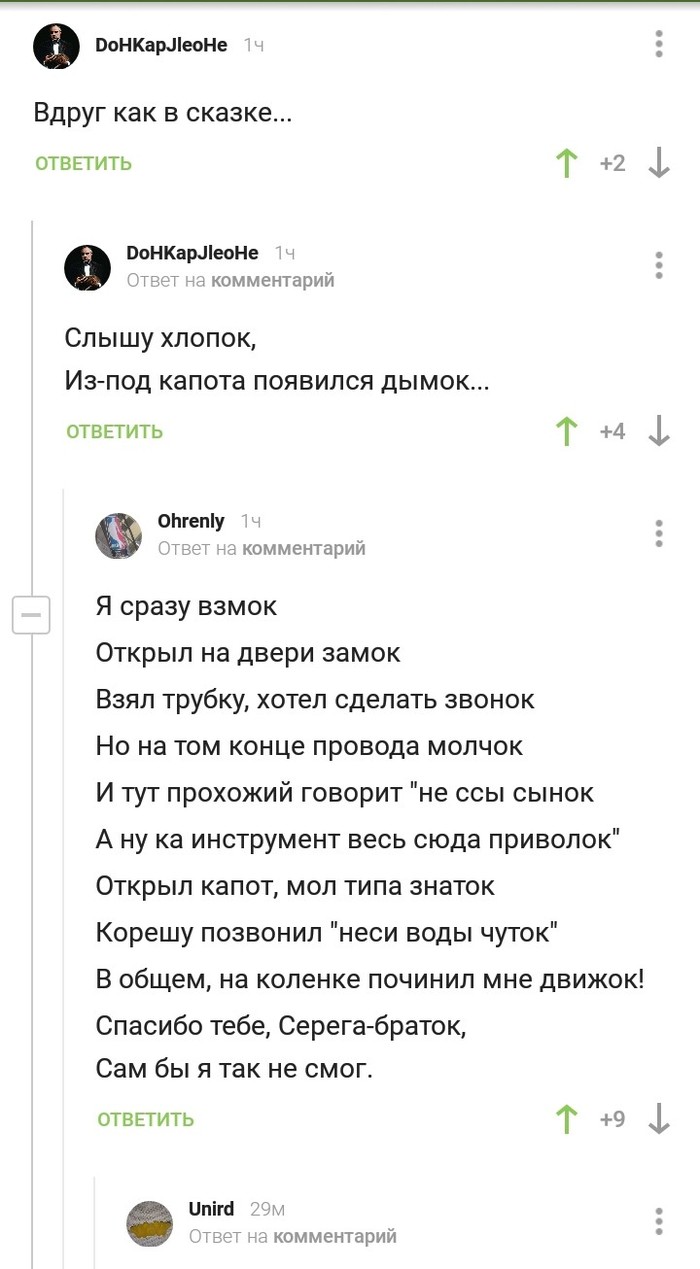The width and height of the screenshot is (700, 1269).
Task: Downvote Ohrenly's poem comment
Action: click(659, 1119)
